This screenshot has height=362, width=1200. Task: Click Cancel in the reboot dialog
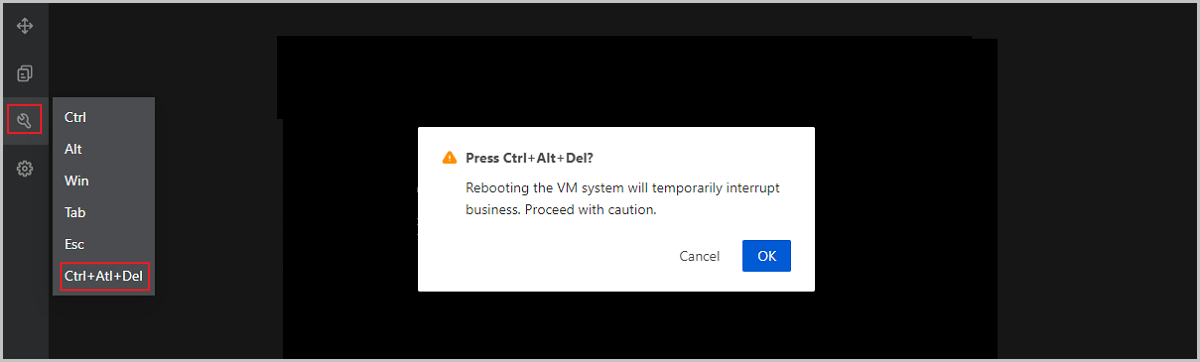tap(699, 256)
